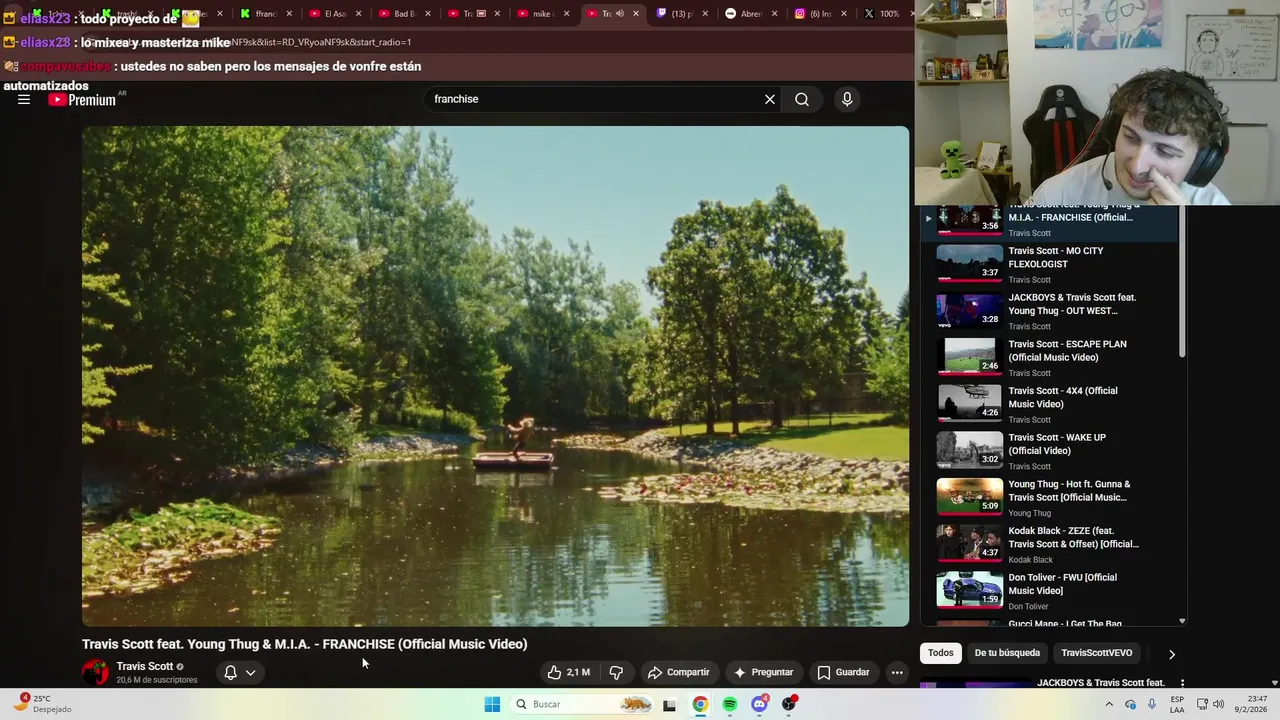Screen dimensions: 1280x720
Task: Open the 25°C Despejado weather widget
Action: point(44,704)
